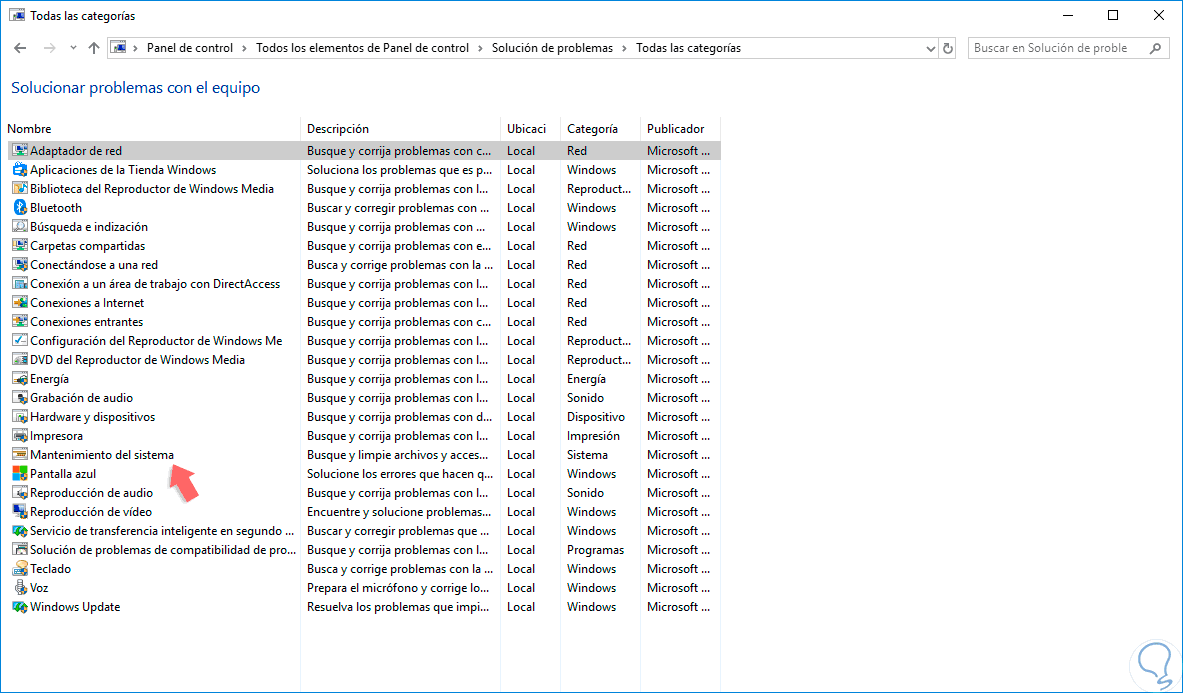Screen dimensions: 1183x693
Task: Click the Biblioteca del Reproductor de Windows Media icon
Action: click(x=20, y=189)
